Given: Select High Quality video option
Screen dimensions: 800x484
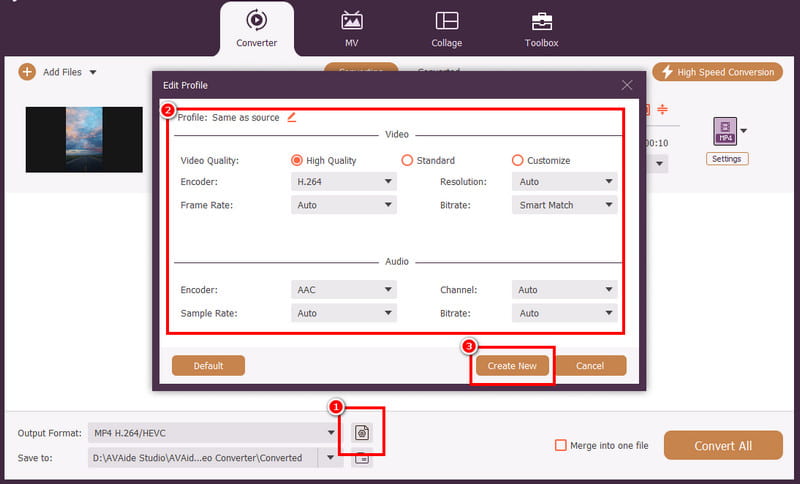Looking at the screenshot, I should [297, 160].
